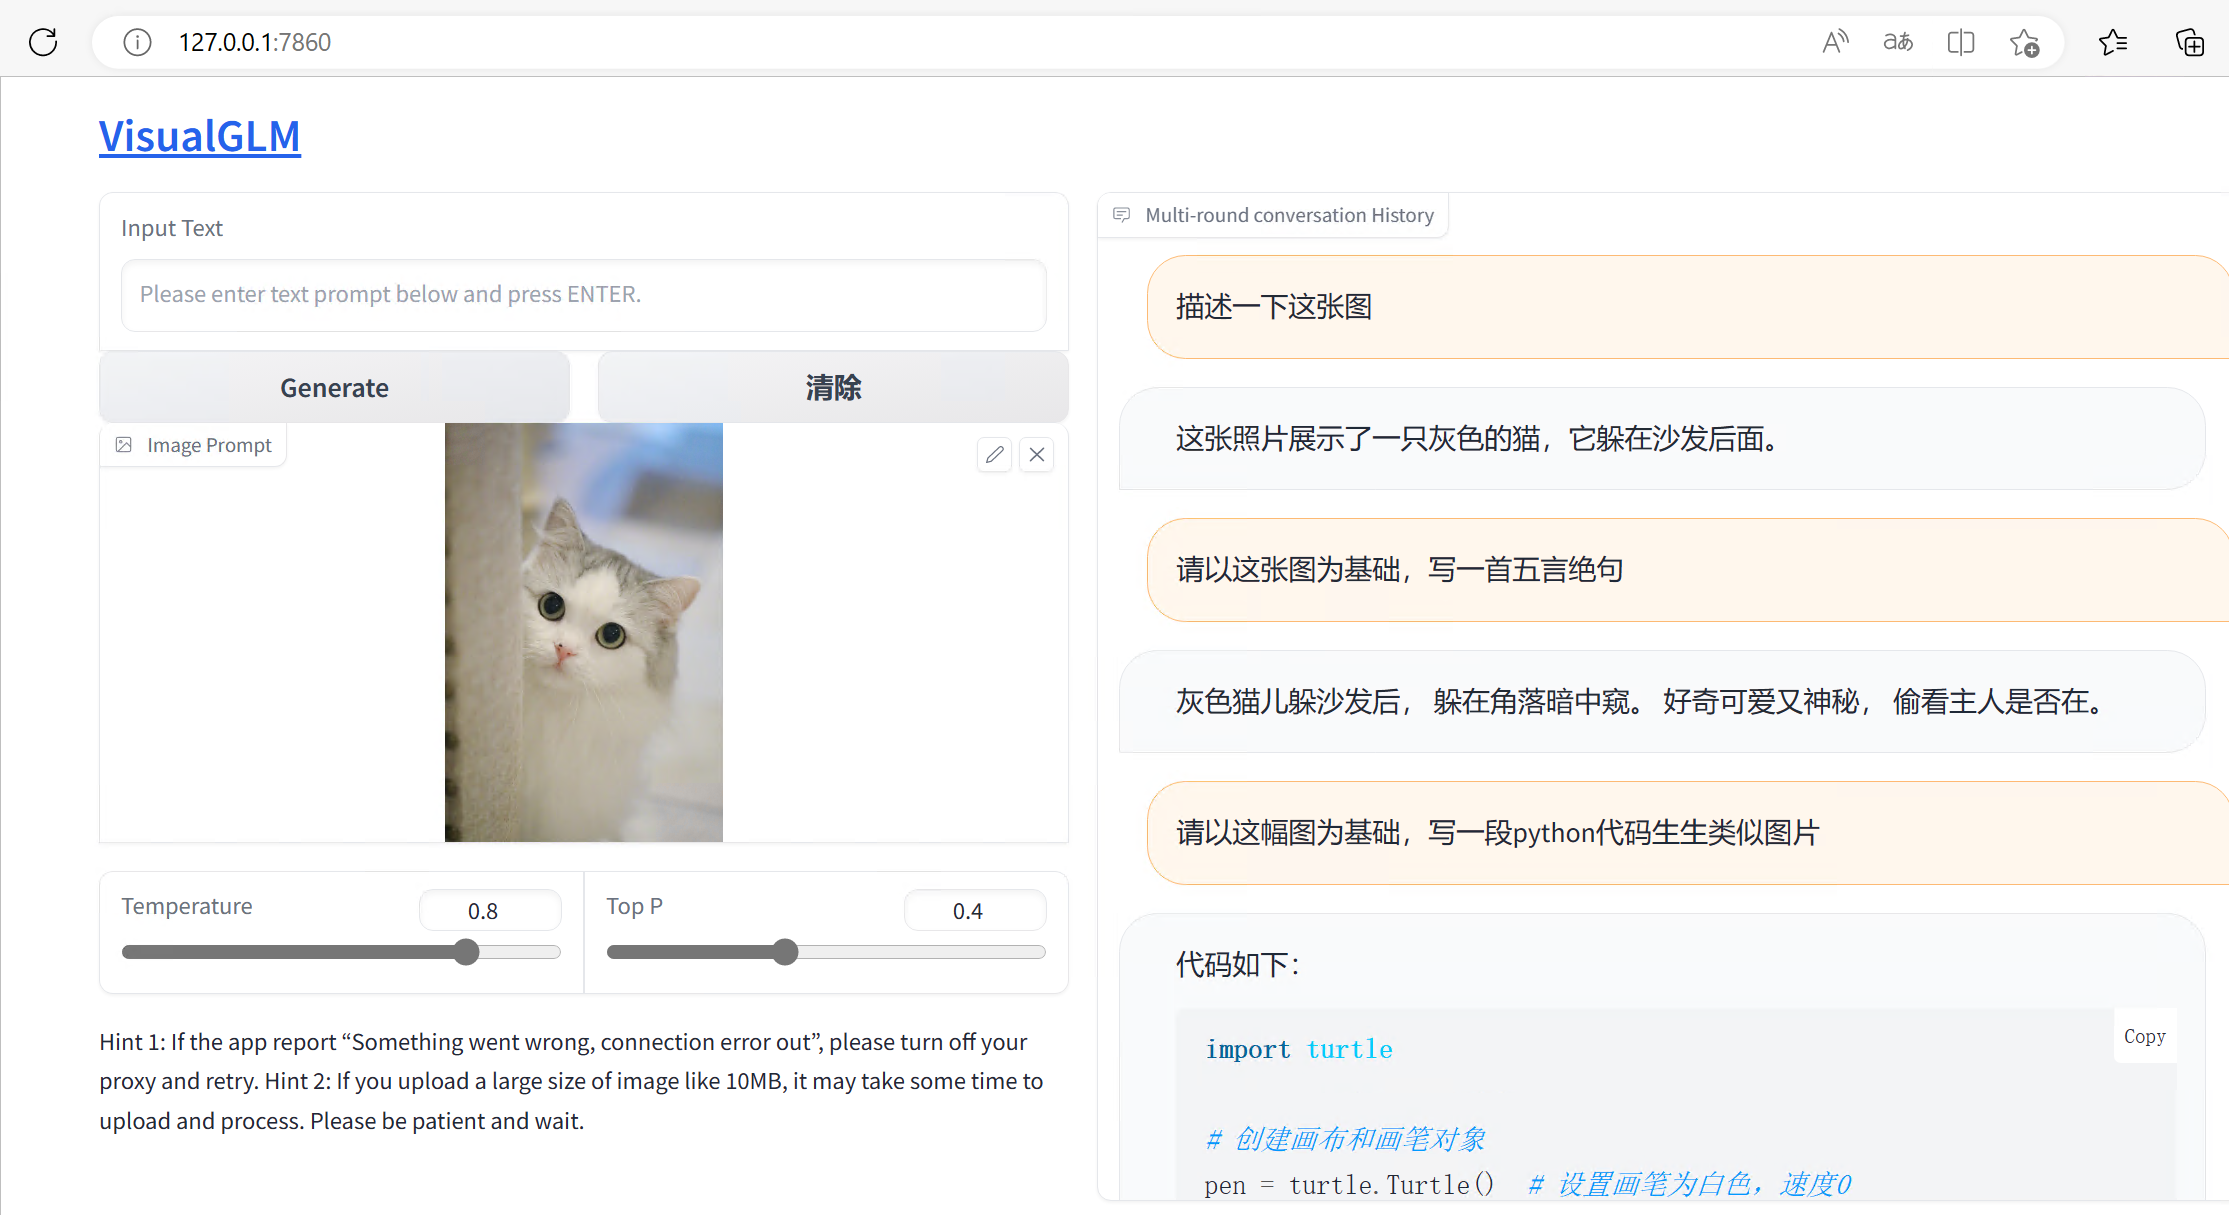The width and height of the screenshot is (2229, 1215).
Task: Add this page to favorites
Action: tap(2025, 43)
